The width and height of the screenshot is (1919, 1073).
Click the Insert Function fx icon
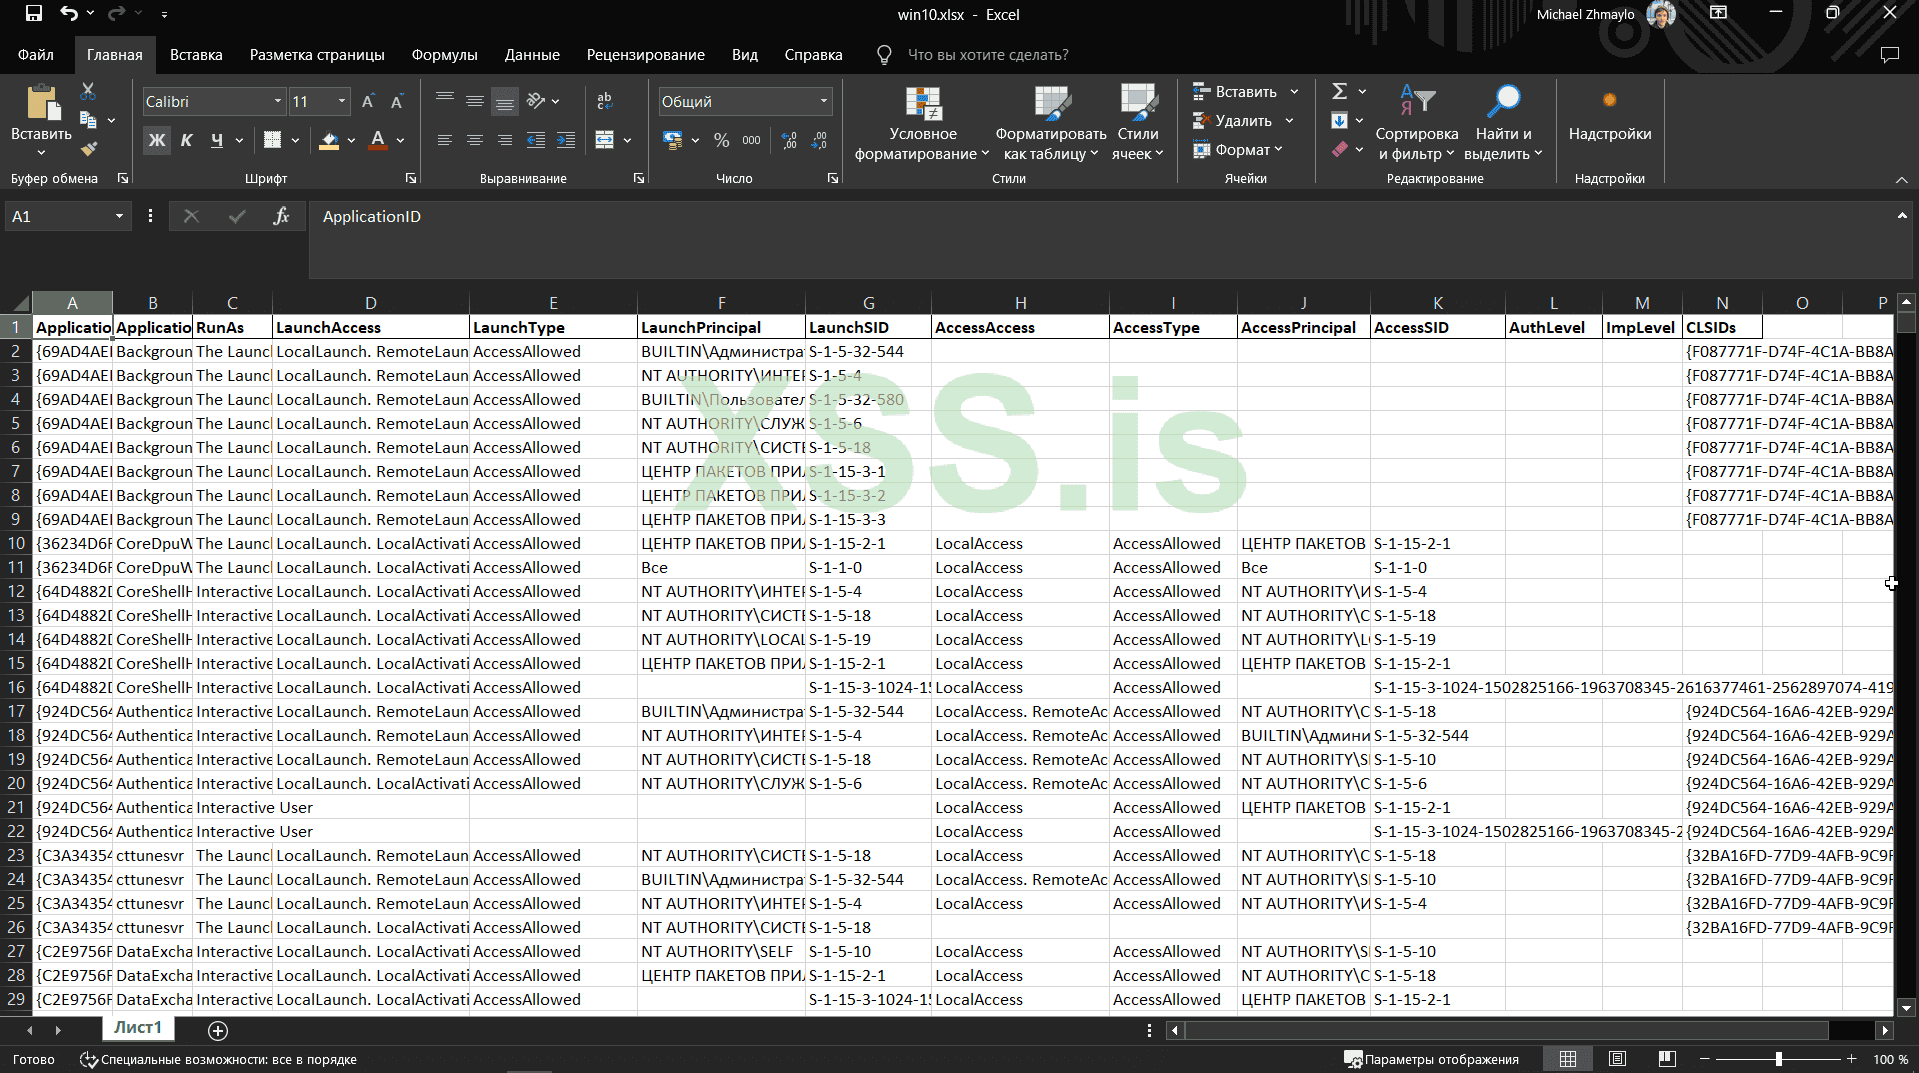(x=281, y=216)
